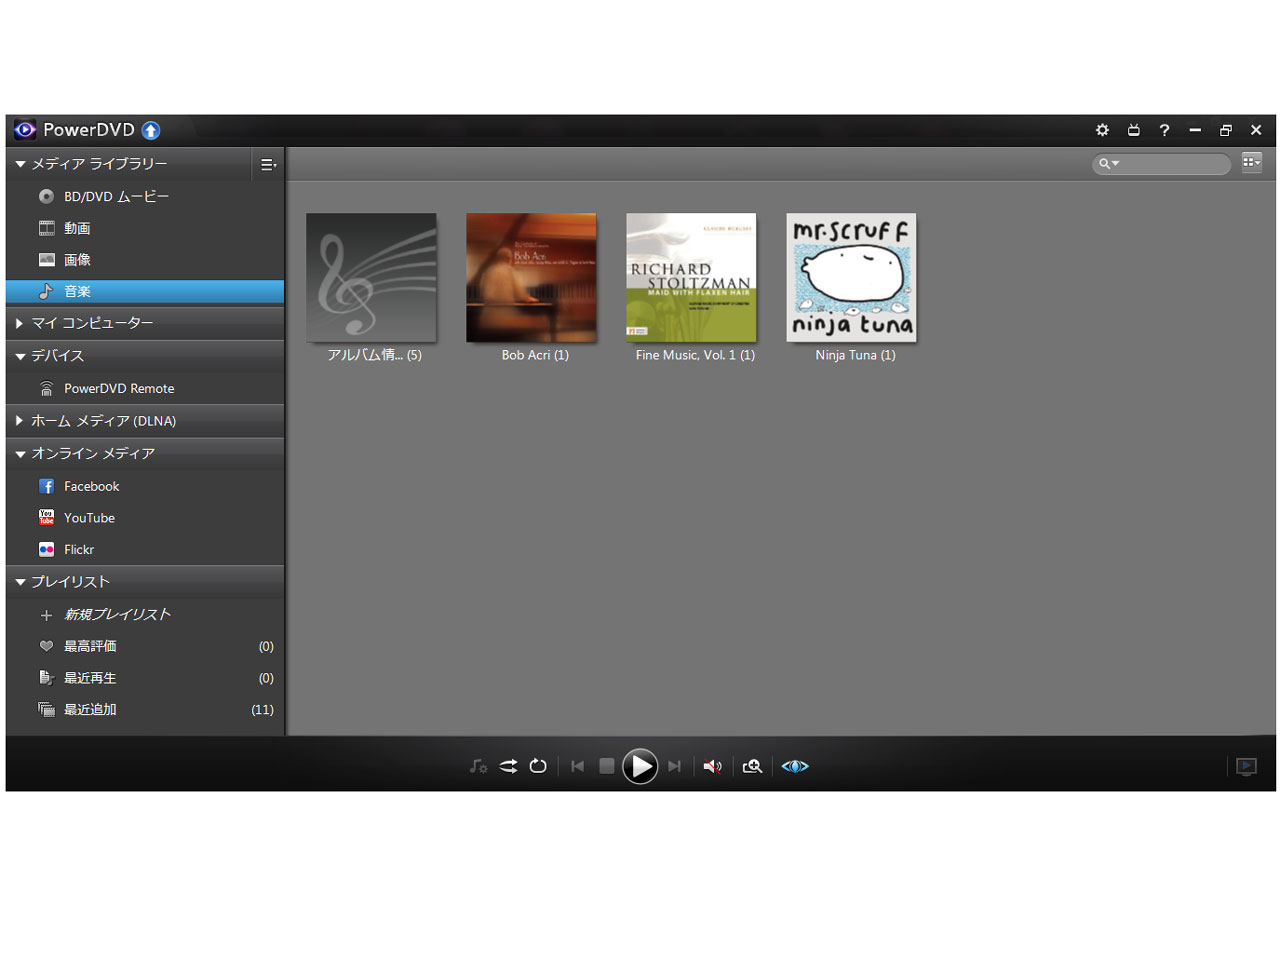The width and height of the screenshot is (1280, 960).
Task: Select the 音楽 library
Action: tap(145, 291)
